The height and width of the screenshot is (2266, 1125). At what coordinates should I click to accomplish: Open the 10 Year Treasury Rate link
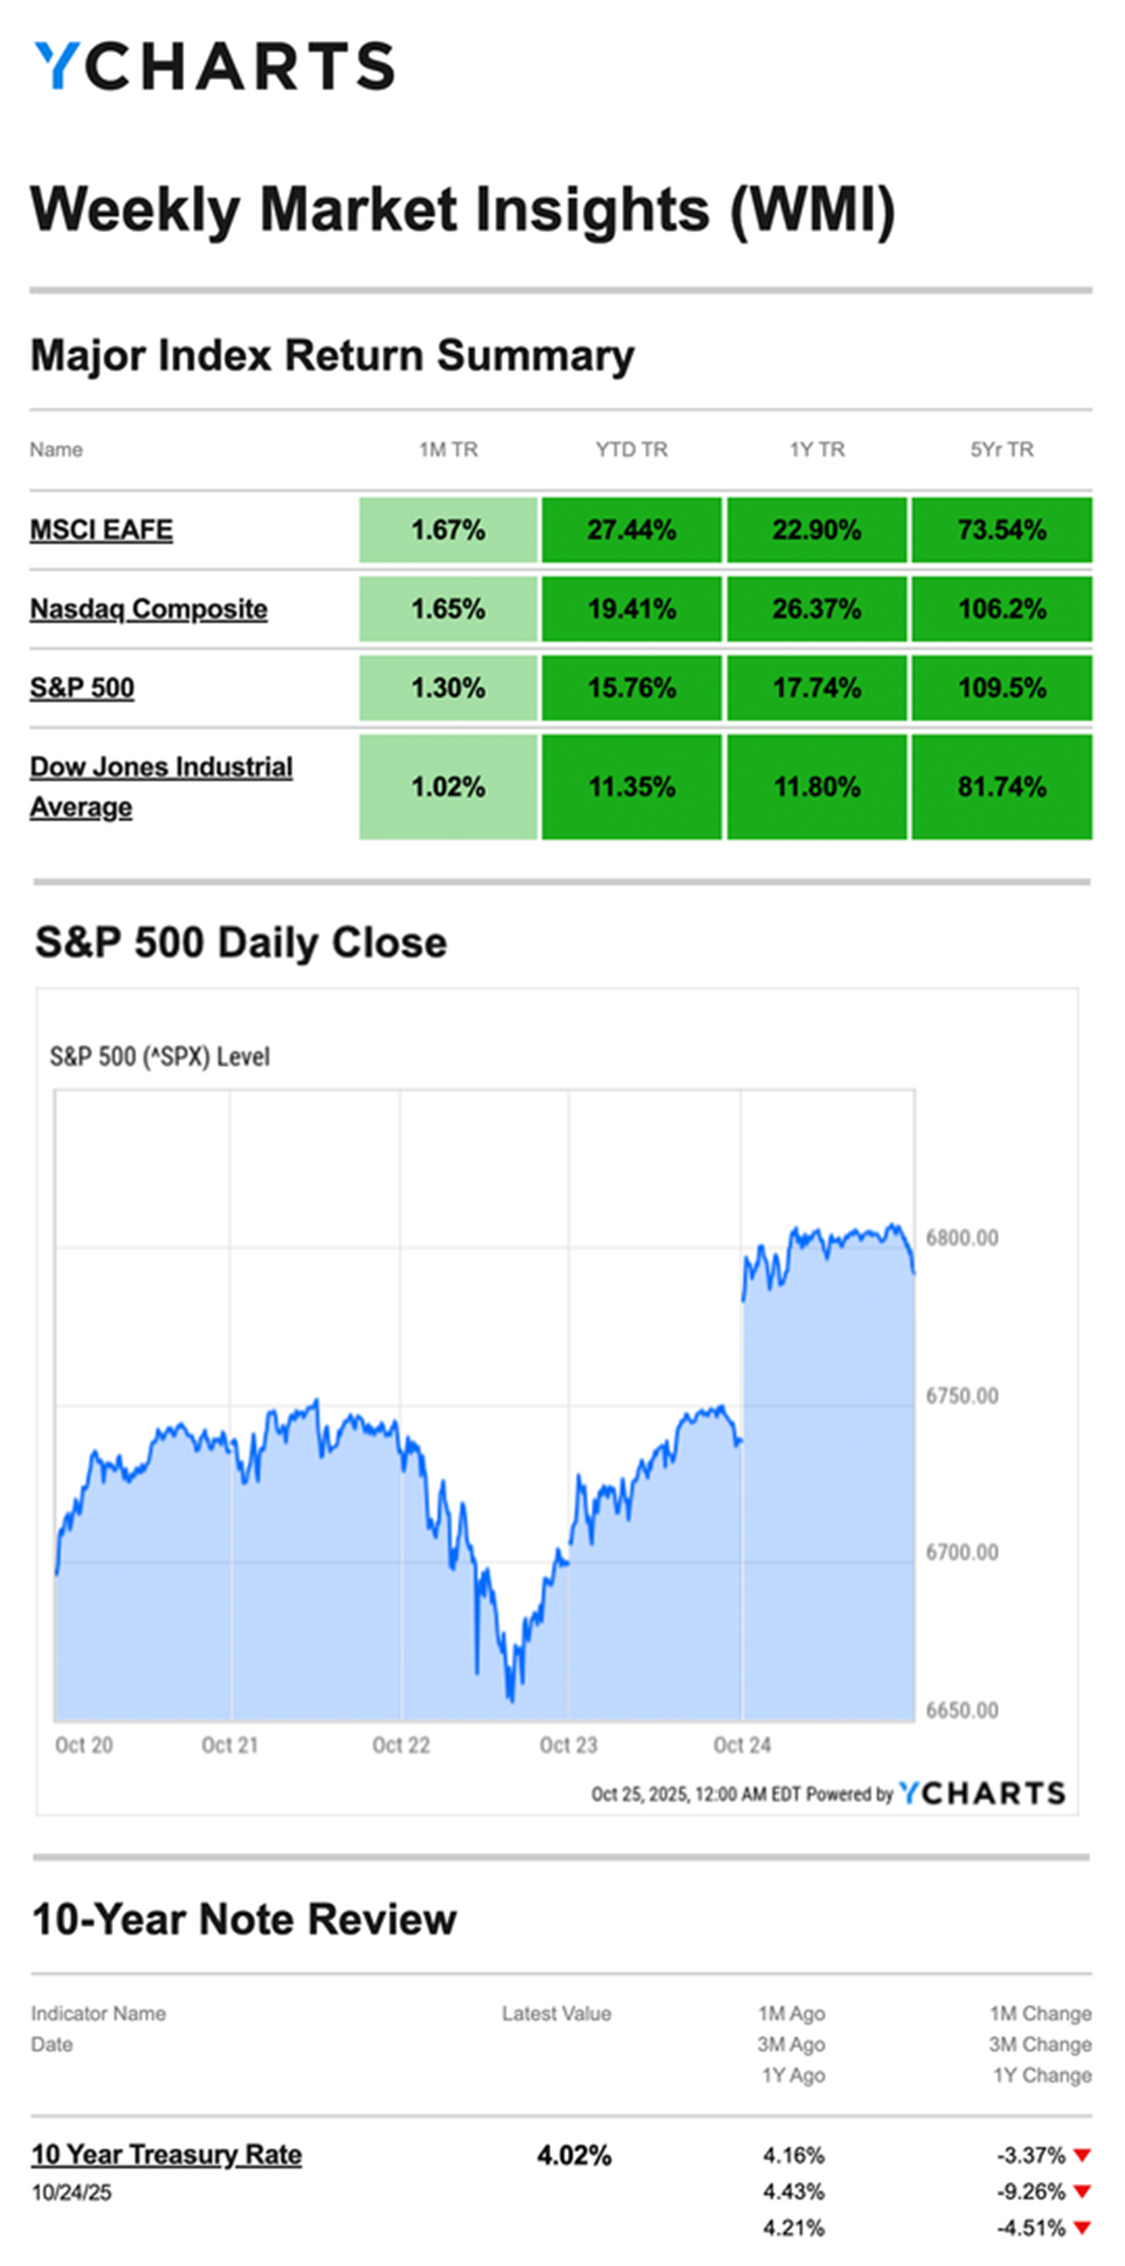pyautogui.click(x=166, y=2154)
